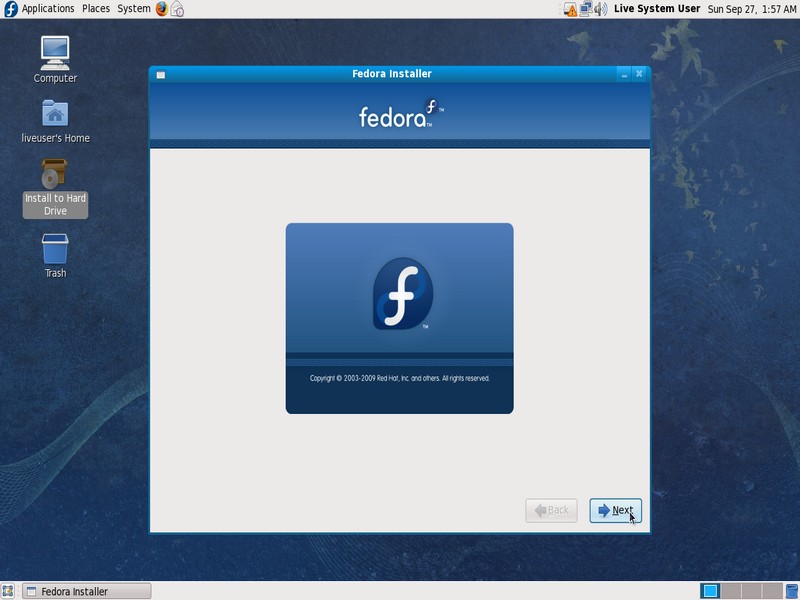Open the installer window menu icon
This screenshot has width=800, height=600.
[161, 74]
